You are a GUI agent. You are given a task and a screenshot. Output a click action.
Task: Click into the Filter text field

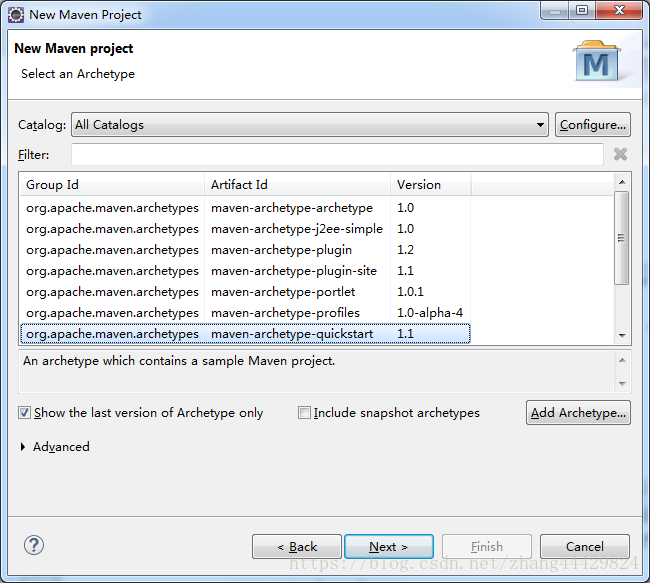click(x=337, y=154)
